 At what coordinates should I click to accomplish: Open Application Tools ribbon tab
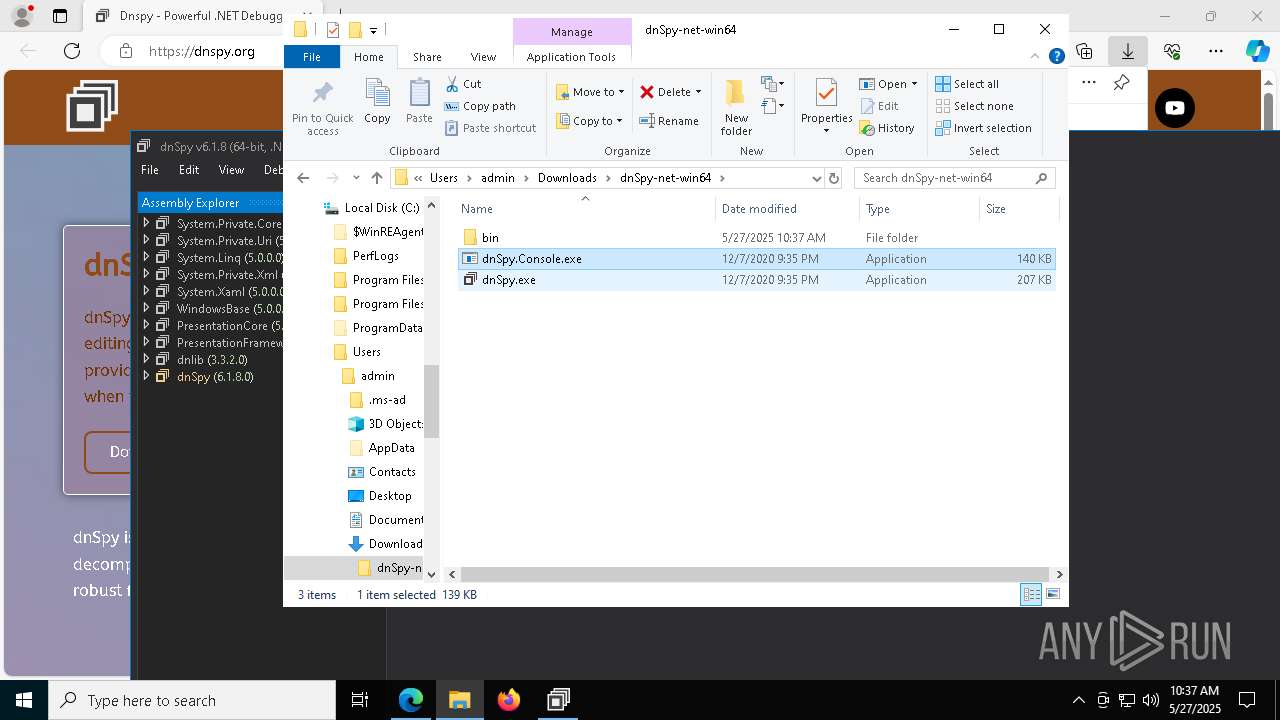tap(571, 57)
